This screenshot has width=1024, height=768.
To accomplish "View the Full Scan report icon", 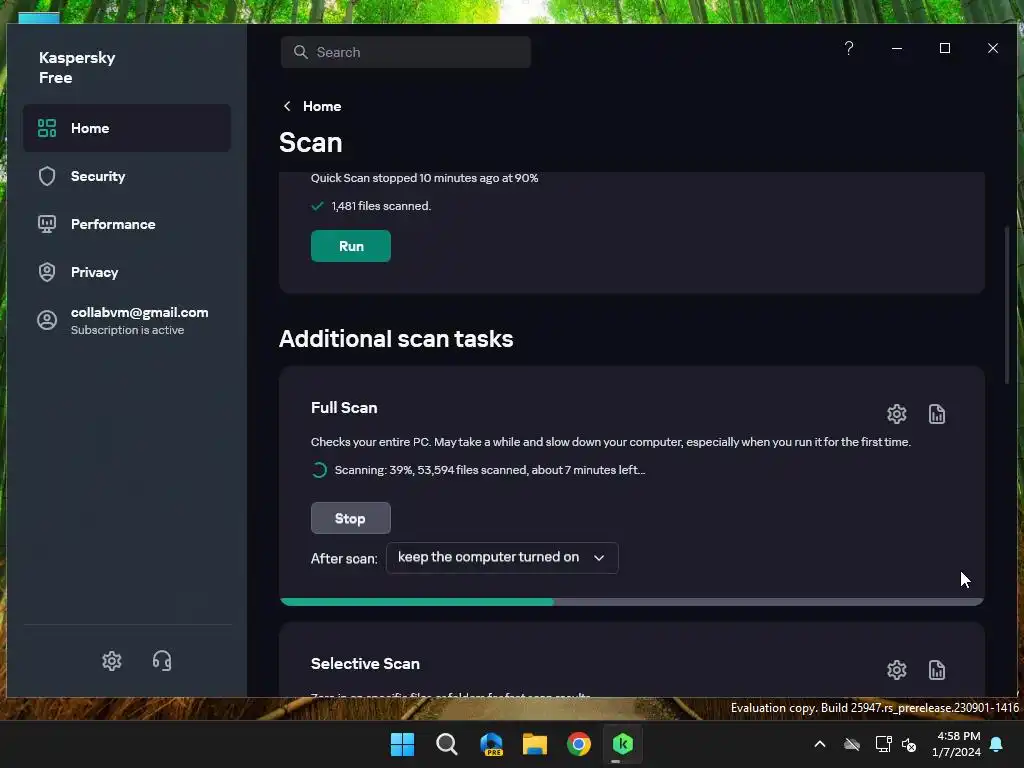I will point(936,414).
